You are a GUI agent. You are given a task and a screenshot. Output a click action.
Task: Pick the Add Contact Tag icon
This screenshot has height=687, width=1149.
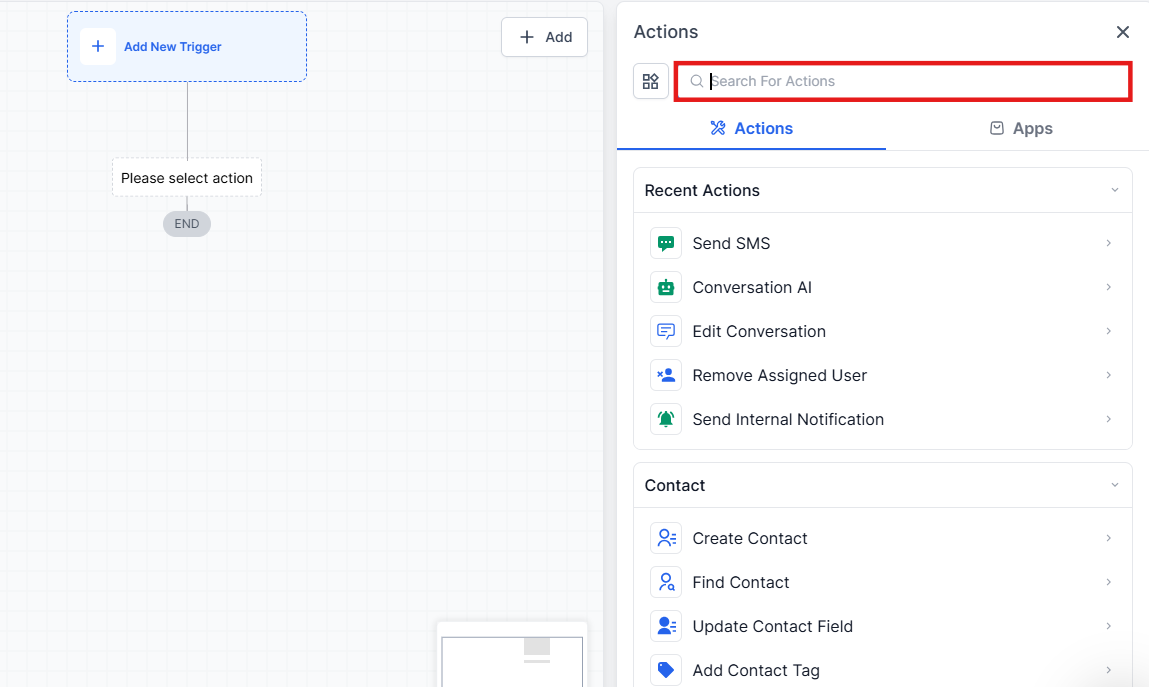point(665,670)
